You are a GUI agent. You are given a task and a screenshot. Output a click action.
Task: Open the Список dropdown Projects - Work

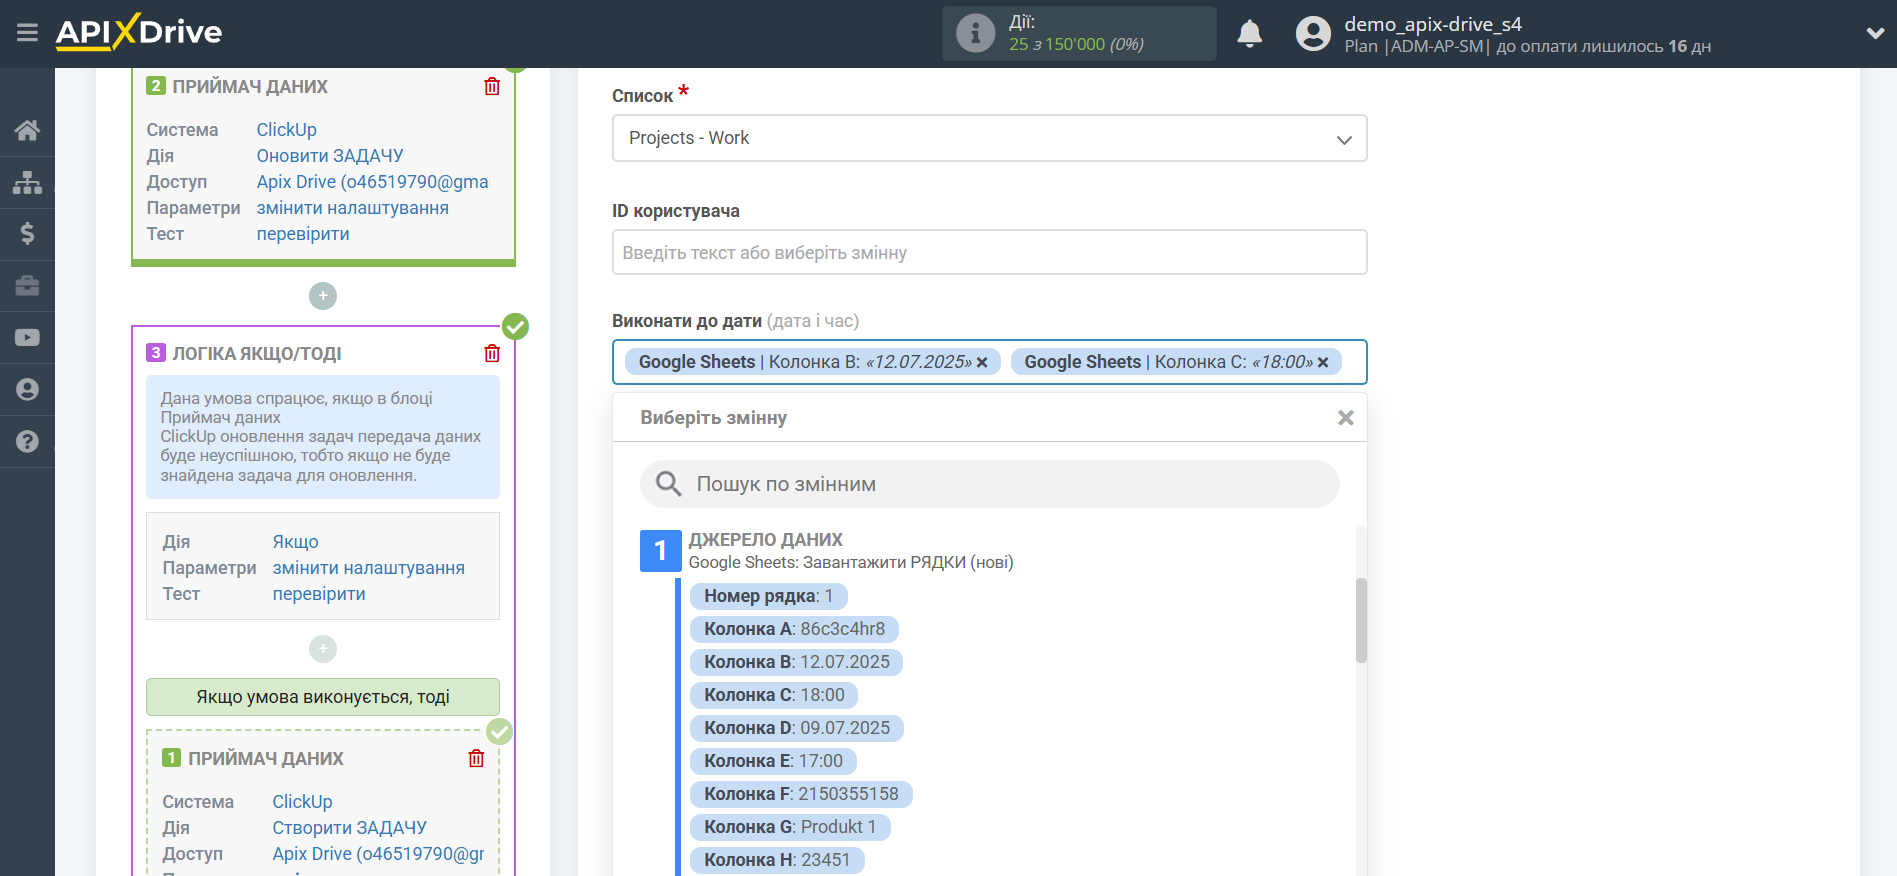[989, 138]
